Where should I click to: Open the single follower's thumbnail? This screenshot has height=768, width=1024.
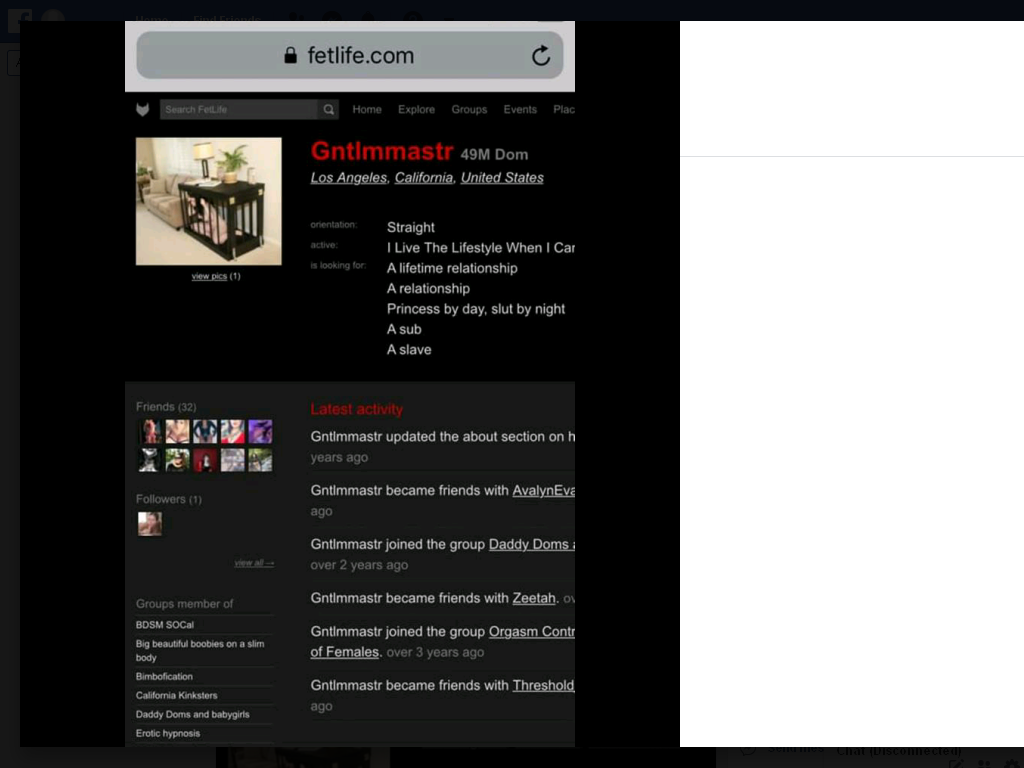pyautogui.click(x=150, y=524)
